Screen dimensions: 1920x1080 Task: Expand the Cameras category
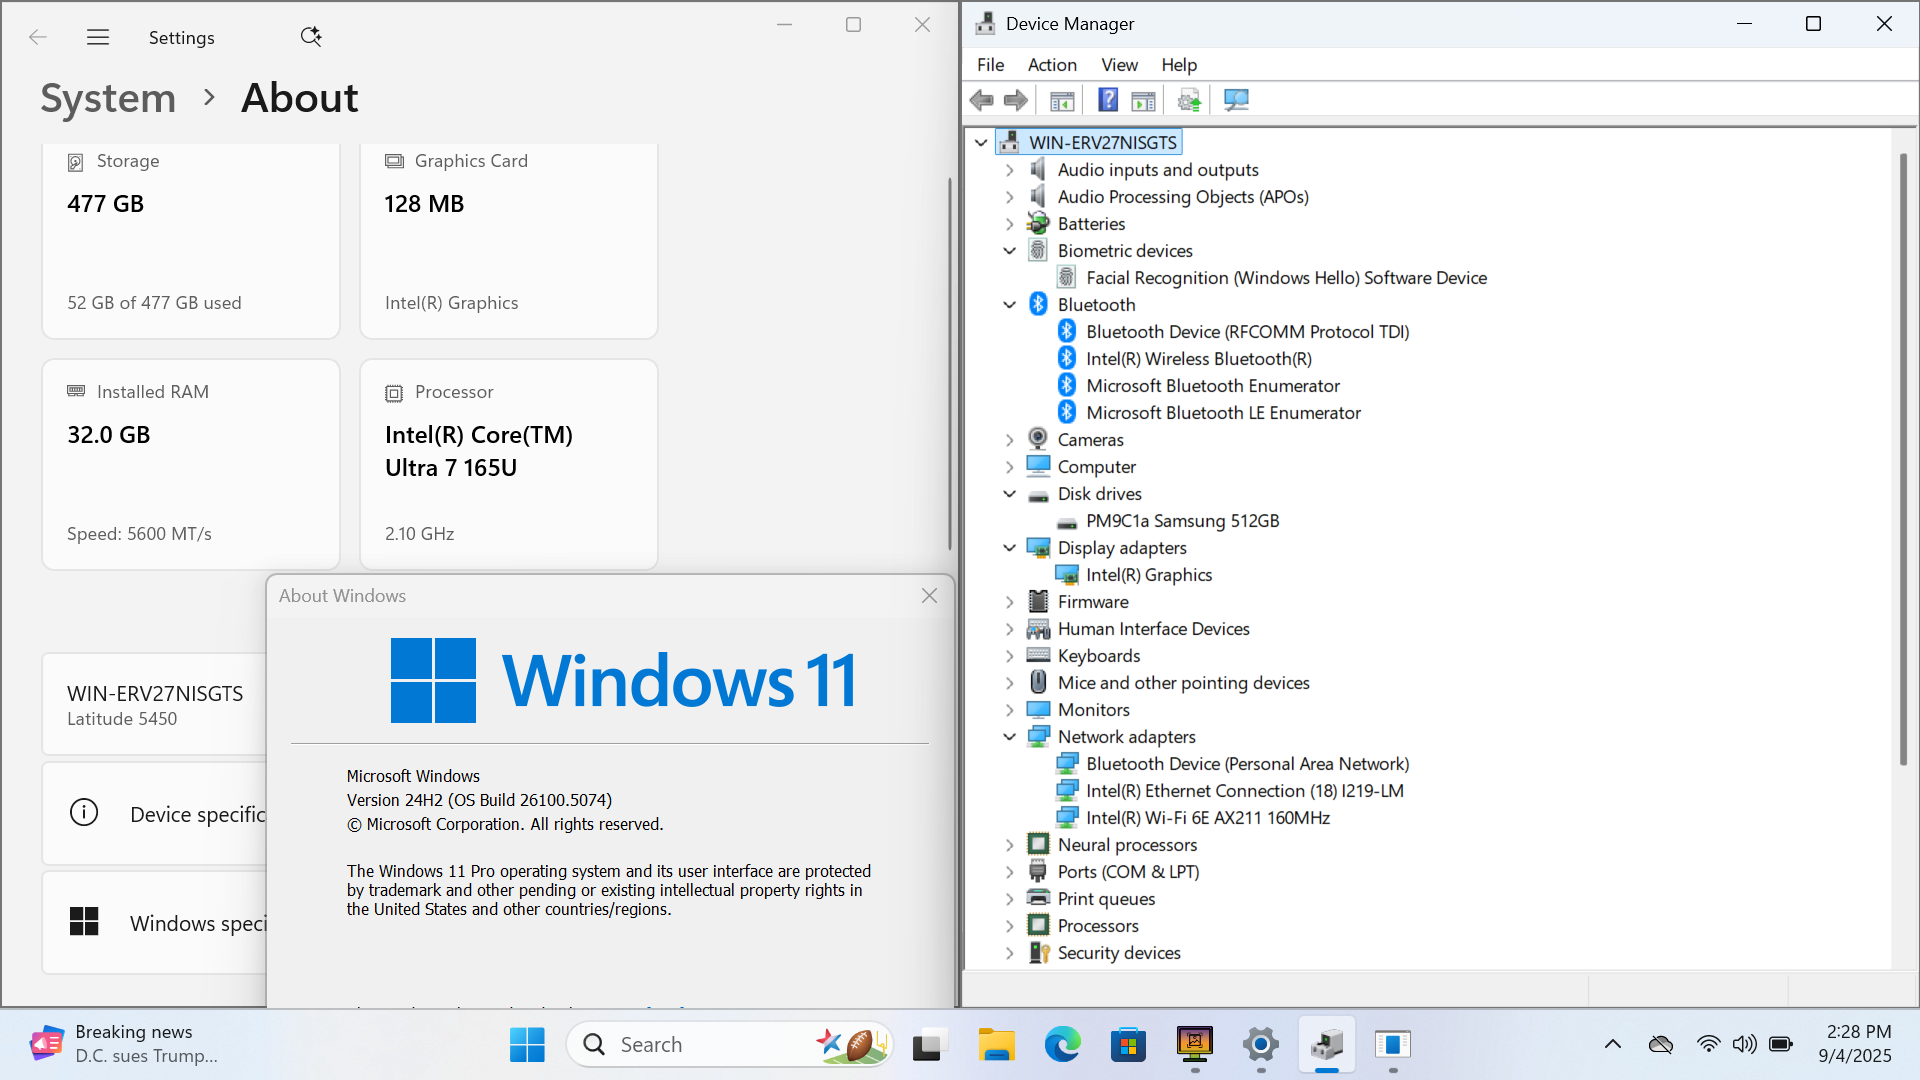coord(1009,440)
